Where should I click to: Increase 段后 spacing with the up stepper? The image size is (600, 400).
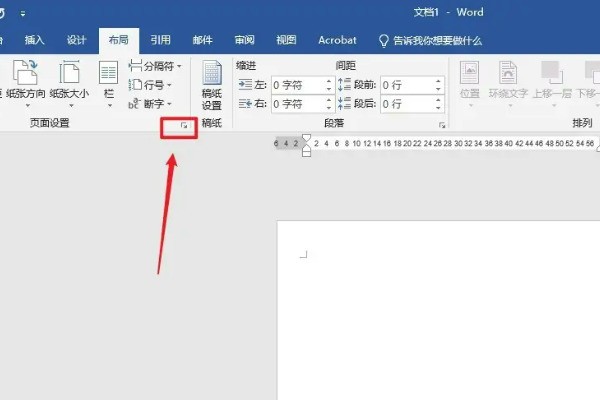coord(438,100)
